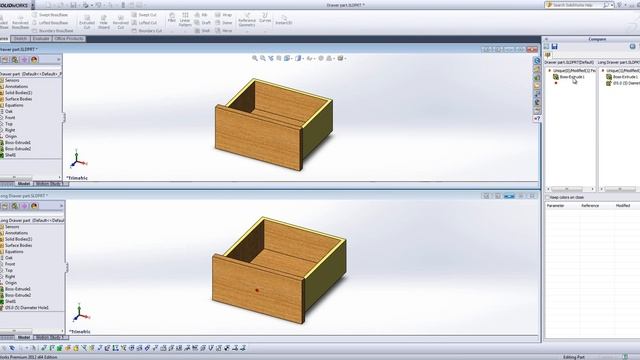The image size is (640, 360).
Task: Click the Instant3D tool
Action: tap(284, 20)
